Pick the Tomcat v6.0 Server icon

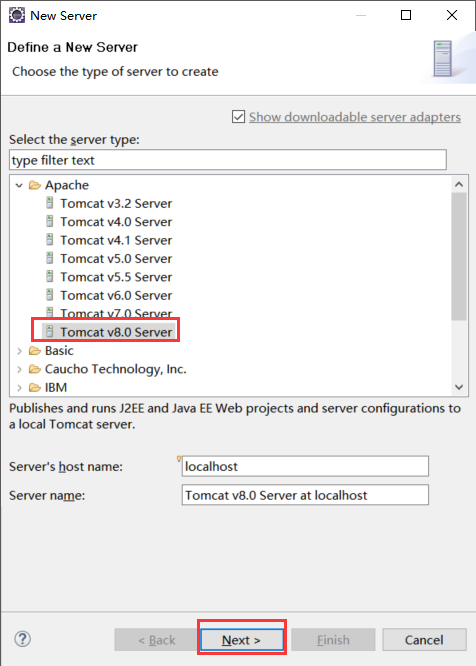[x=50, y=295]
